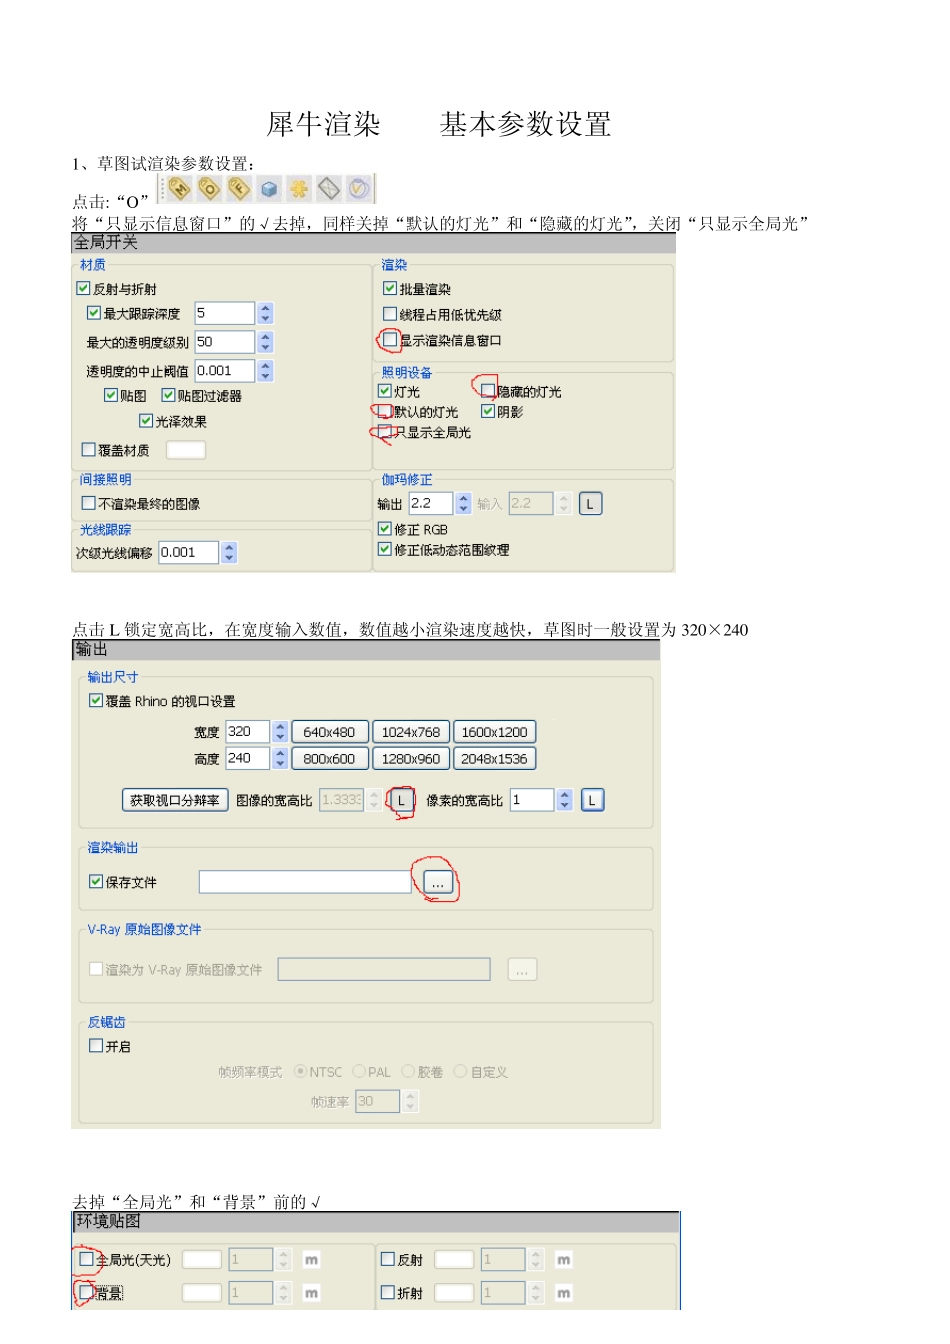Enable the 覆盖材质 checkbox
This screenshot has width=950, height=1344.
[x=89, y=450]
